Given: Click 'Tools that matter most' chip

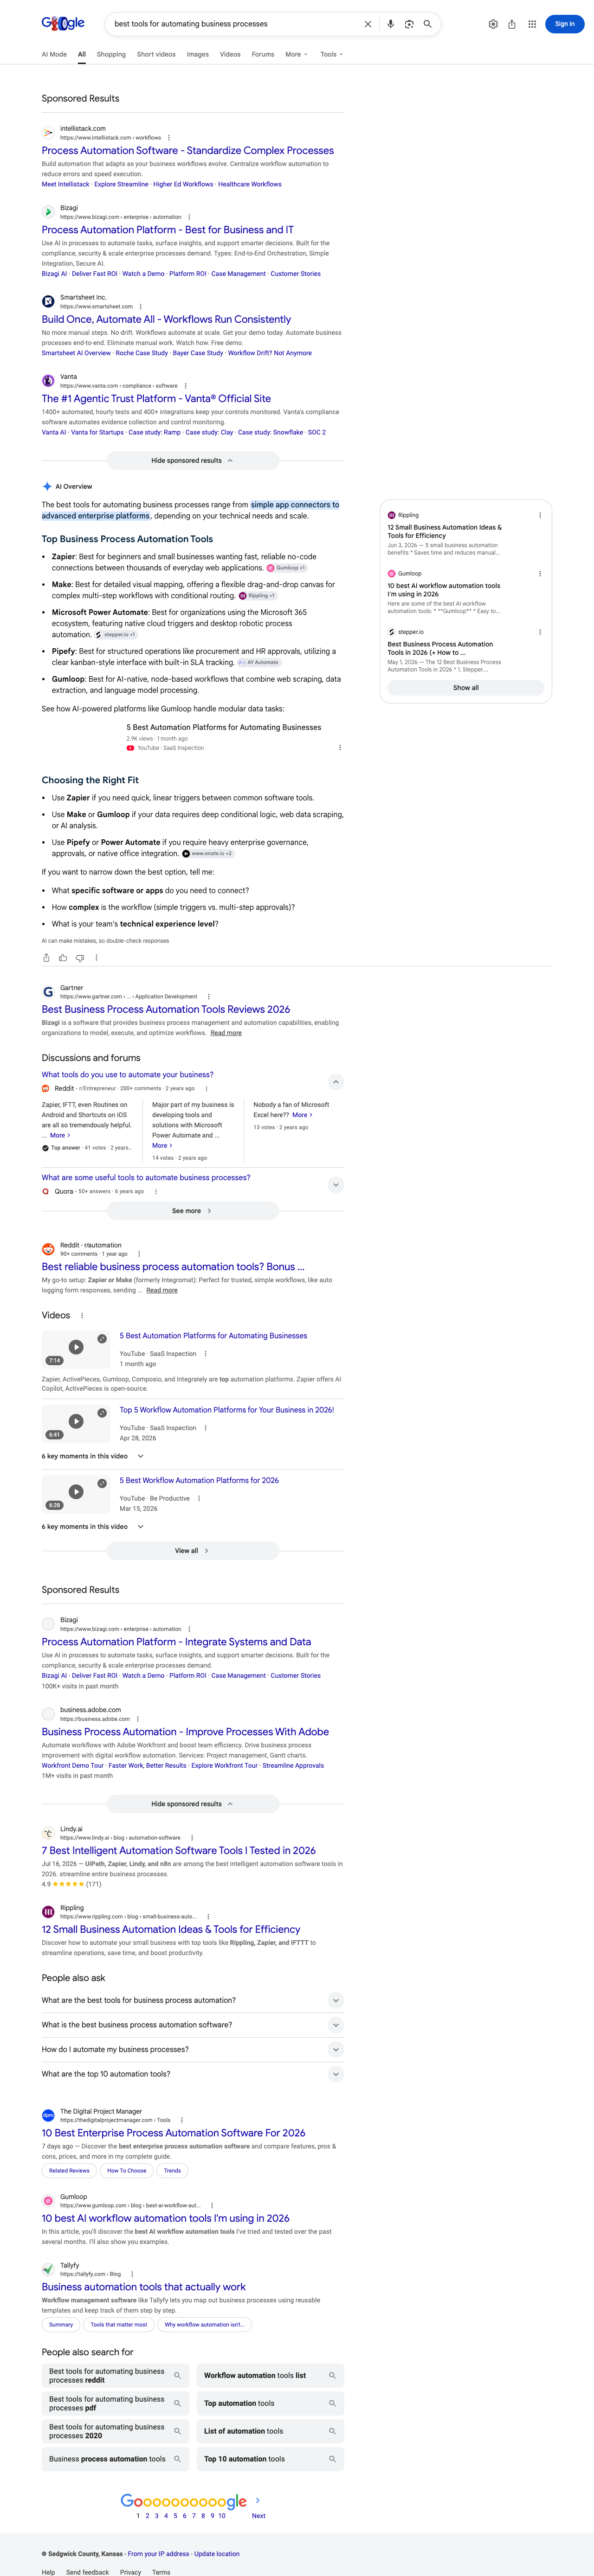Looking at the screenshot, I should [119, 2325].
